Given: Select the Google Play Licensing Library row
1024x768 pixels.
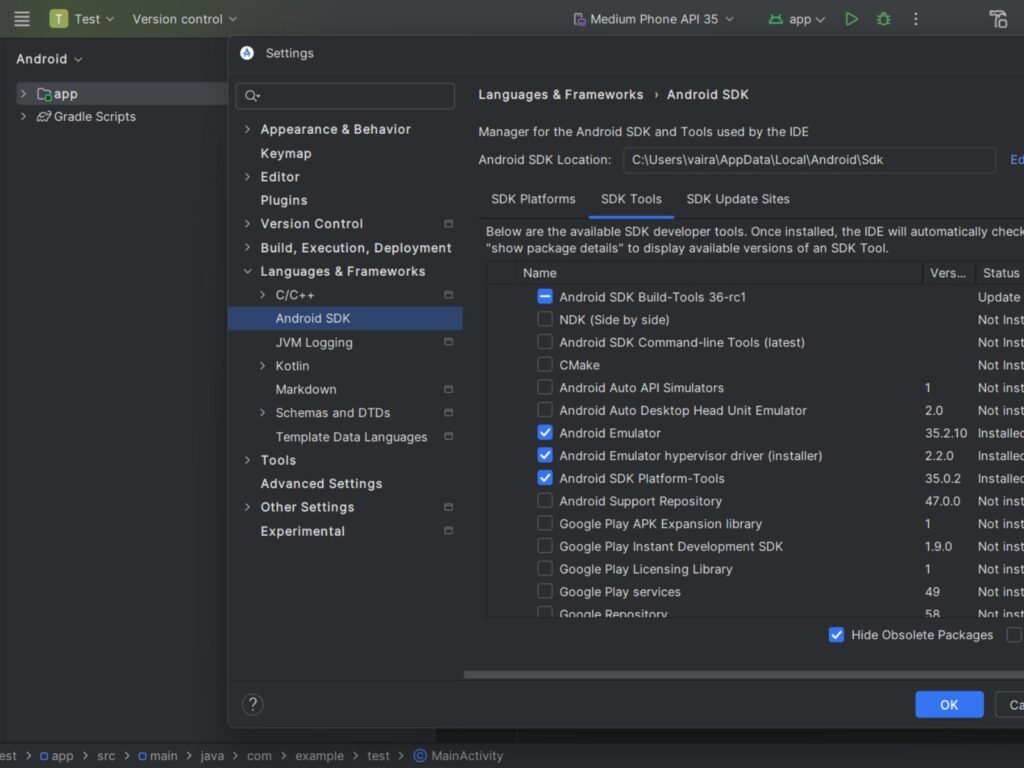Looking at the screenshot, I should tap(755, 569).
